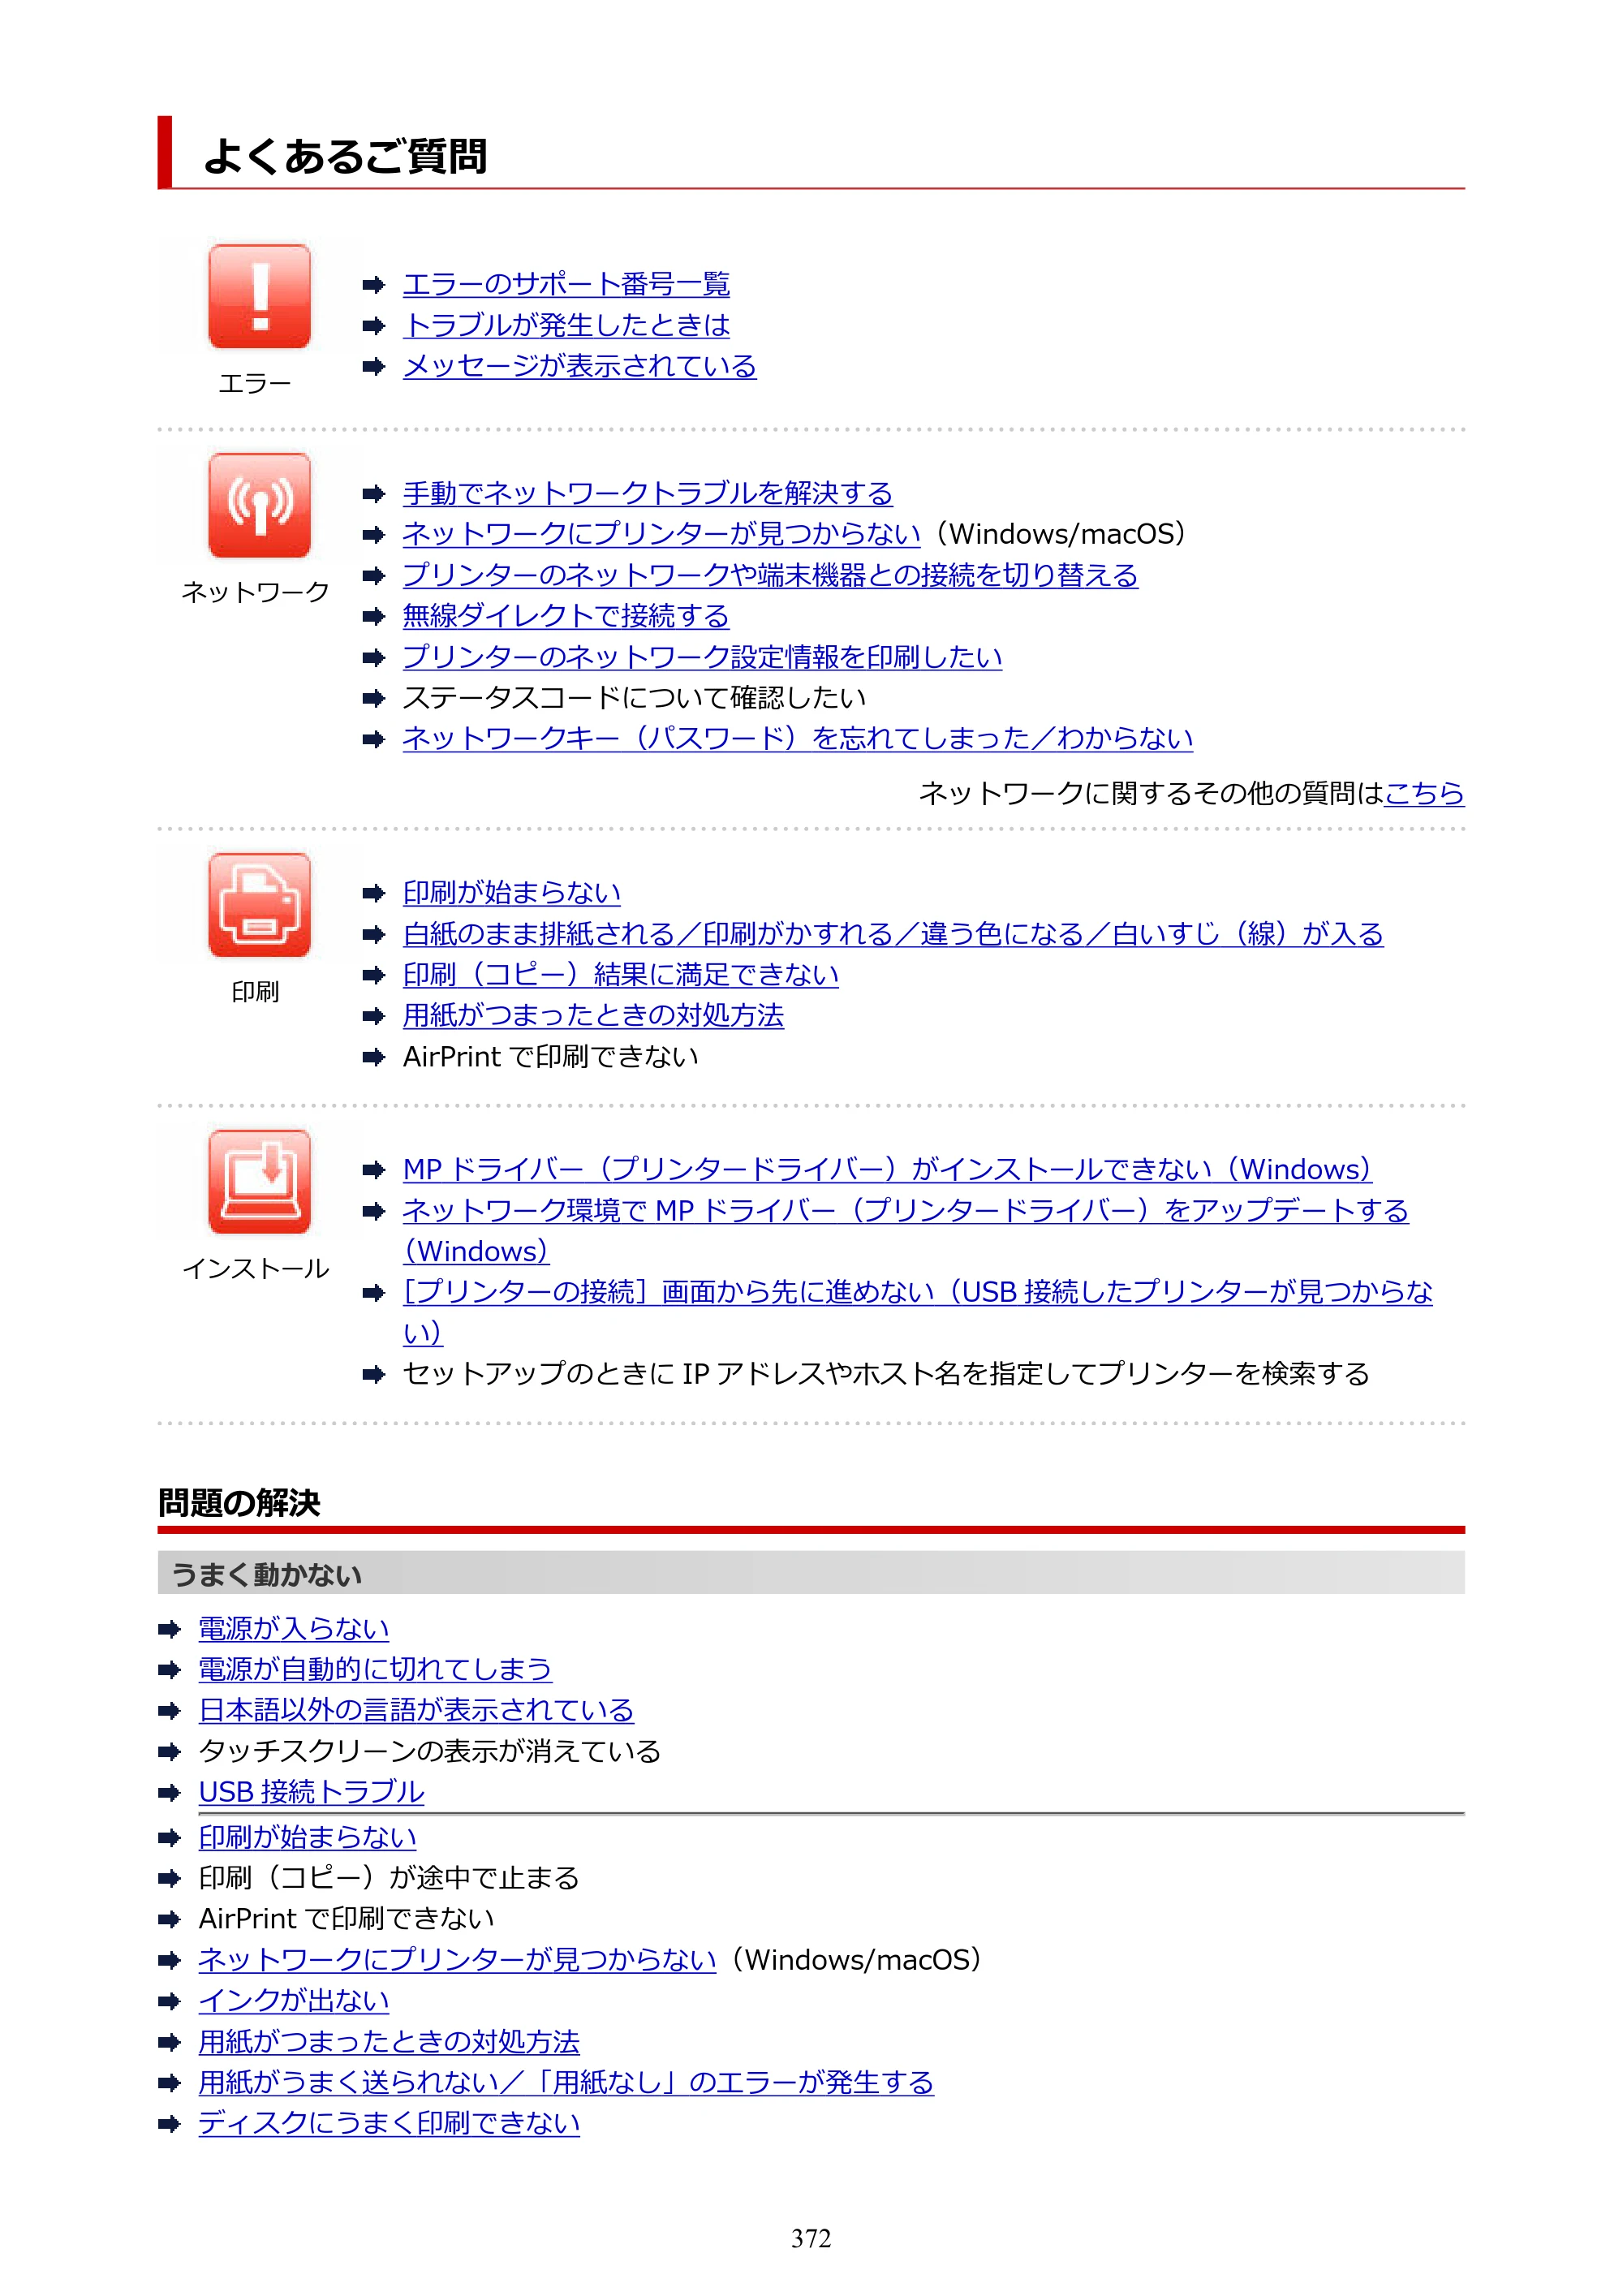The height and width of the screenshot is (2296, 1623).
Task: Open プリンターのネットワークや端末機器との接続を切り替える link
Action: point(770,575)
